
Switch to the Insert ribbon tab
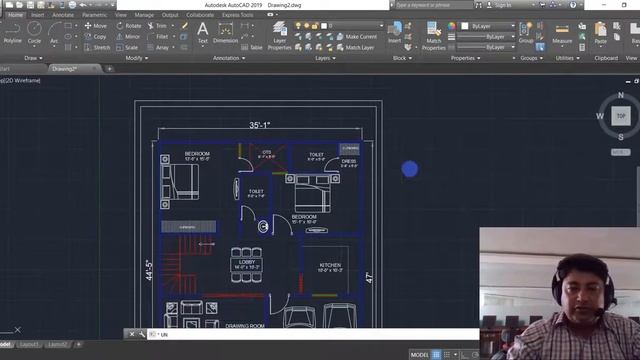click(38, 15)
